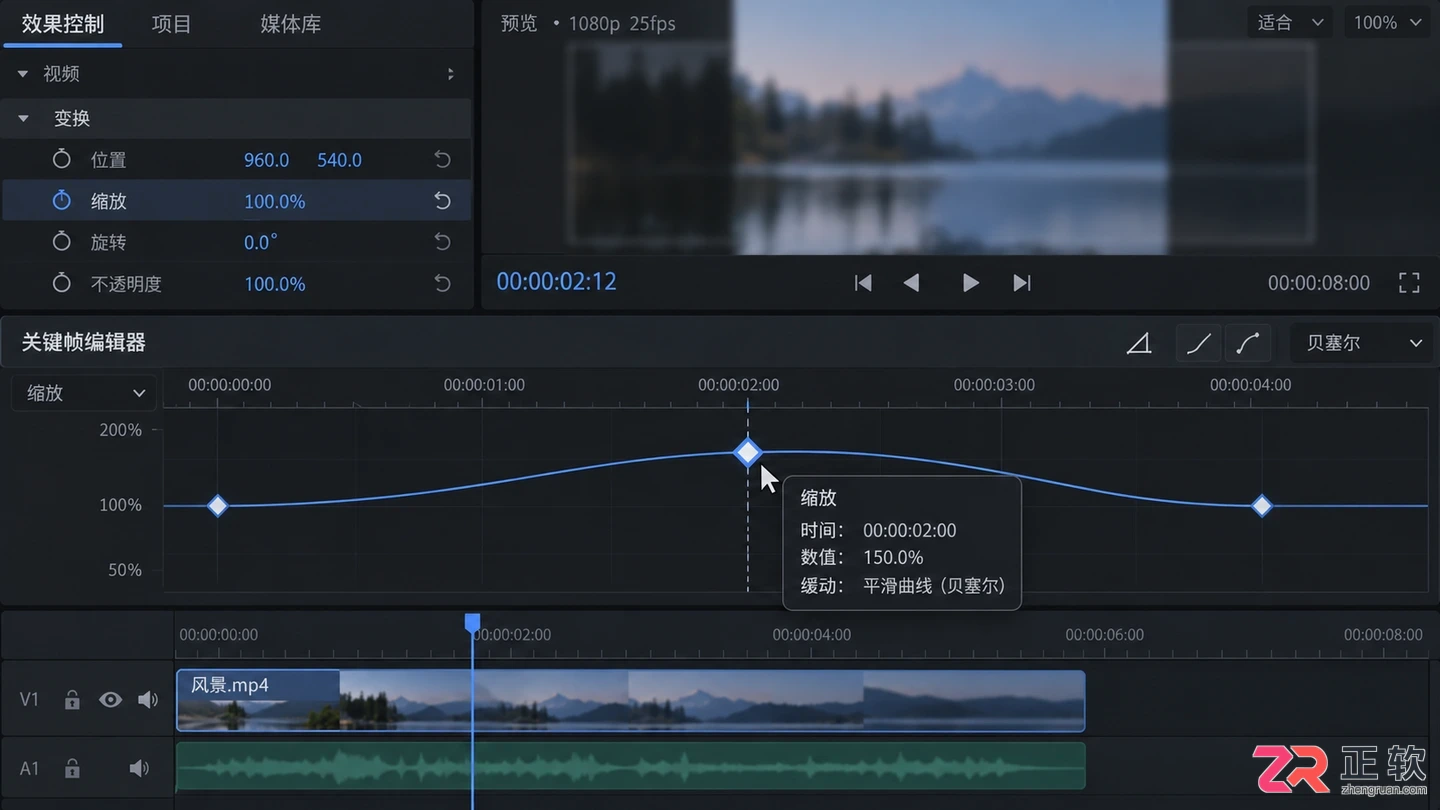Mute the V1 track audio
The height and width of the screenshot is (810, 1440).
click(148, 700)
